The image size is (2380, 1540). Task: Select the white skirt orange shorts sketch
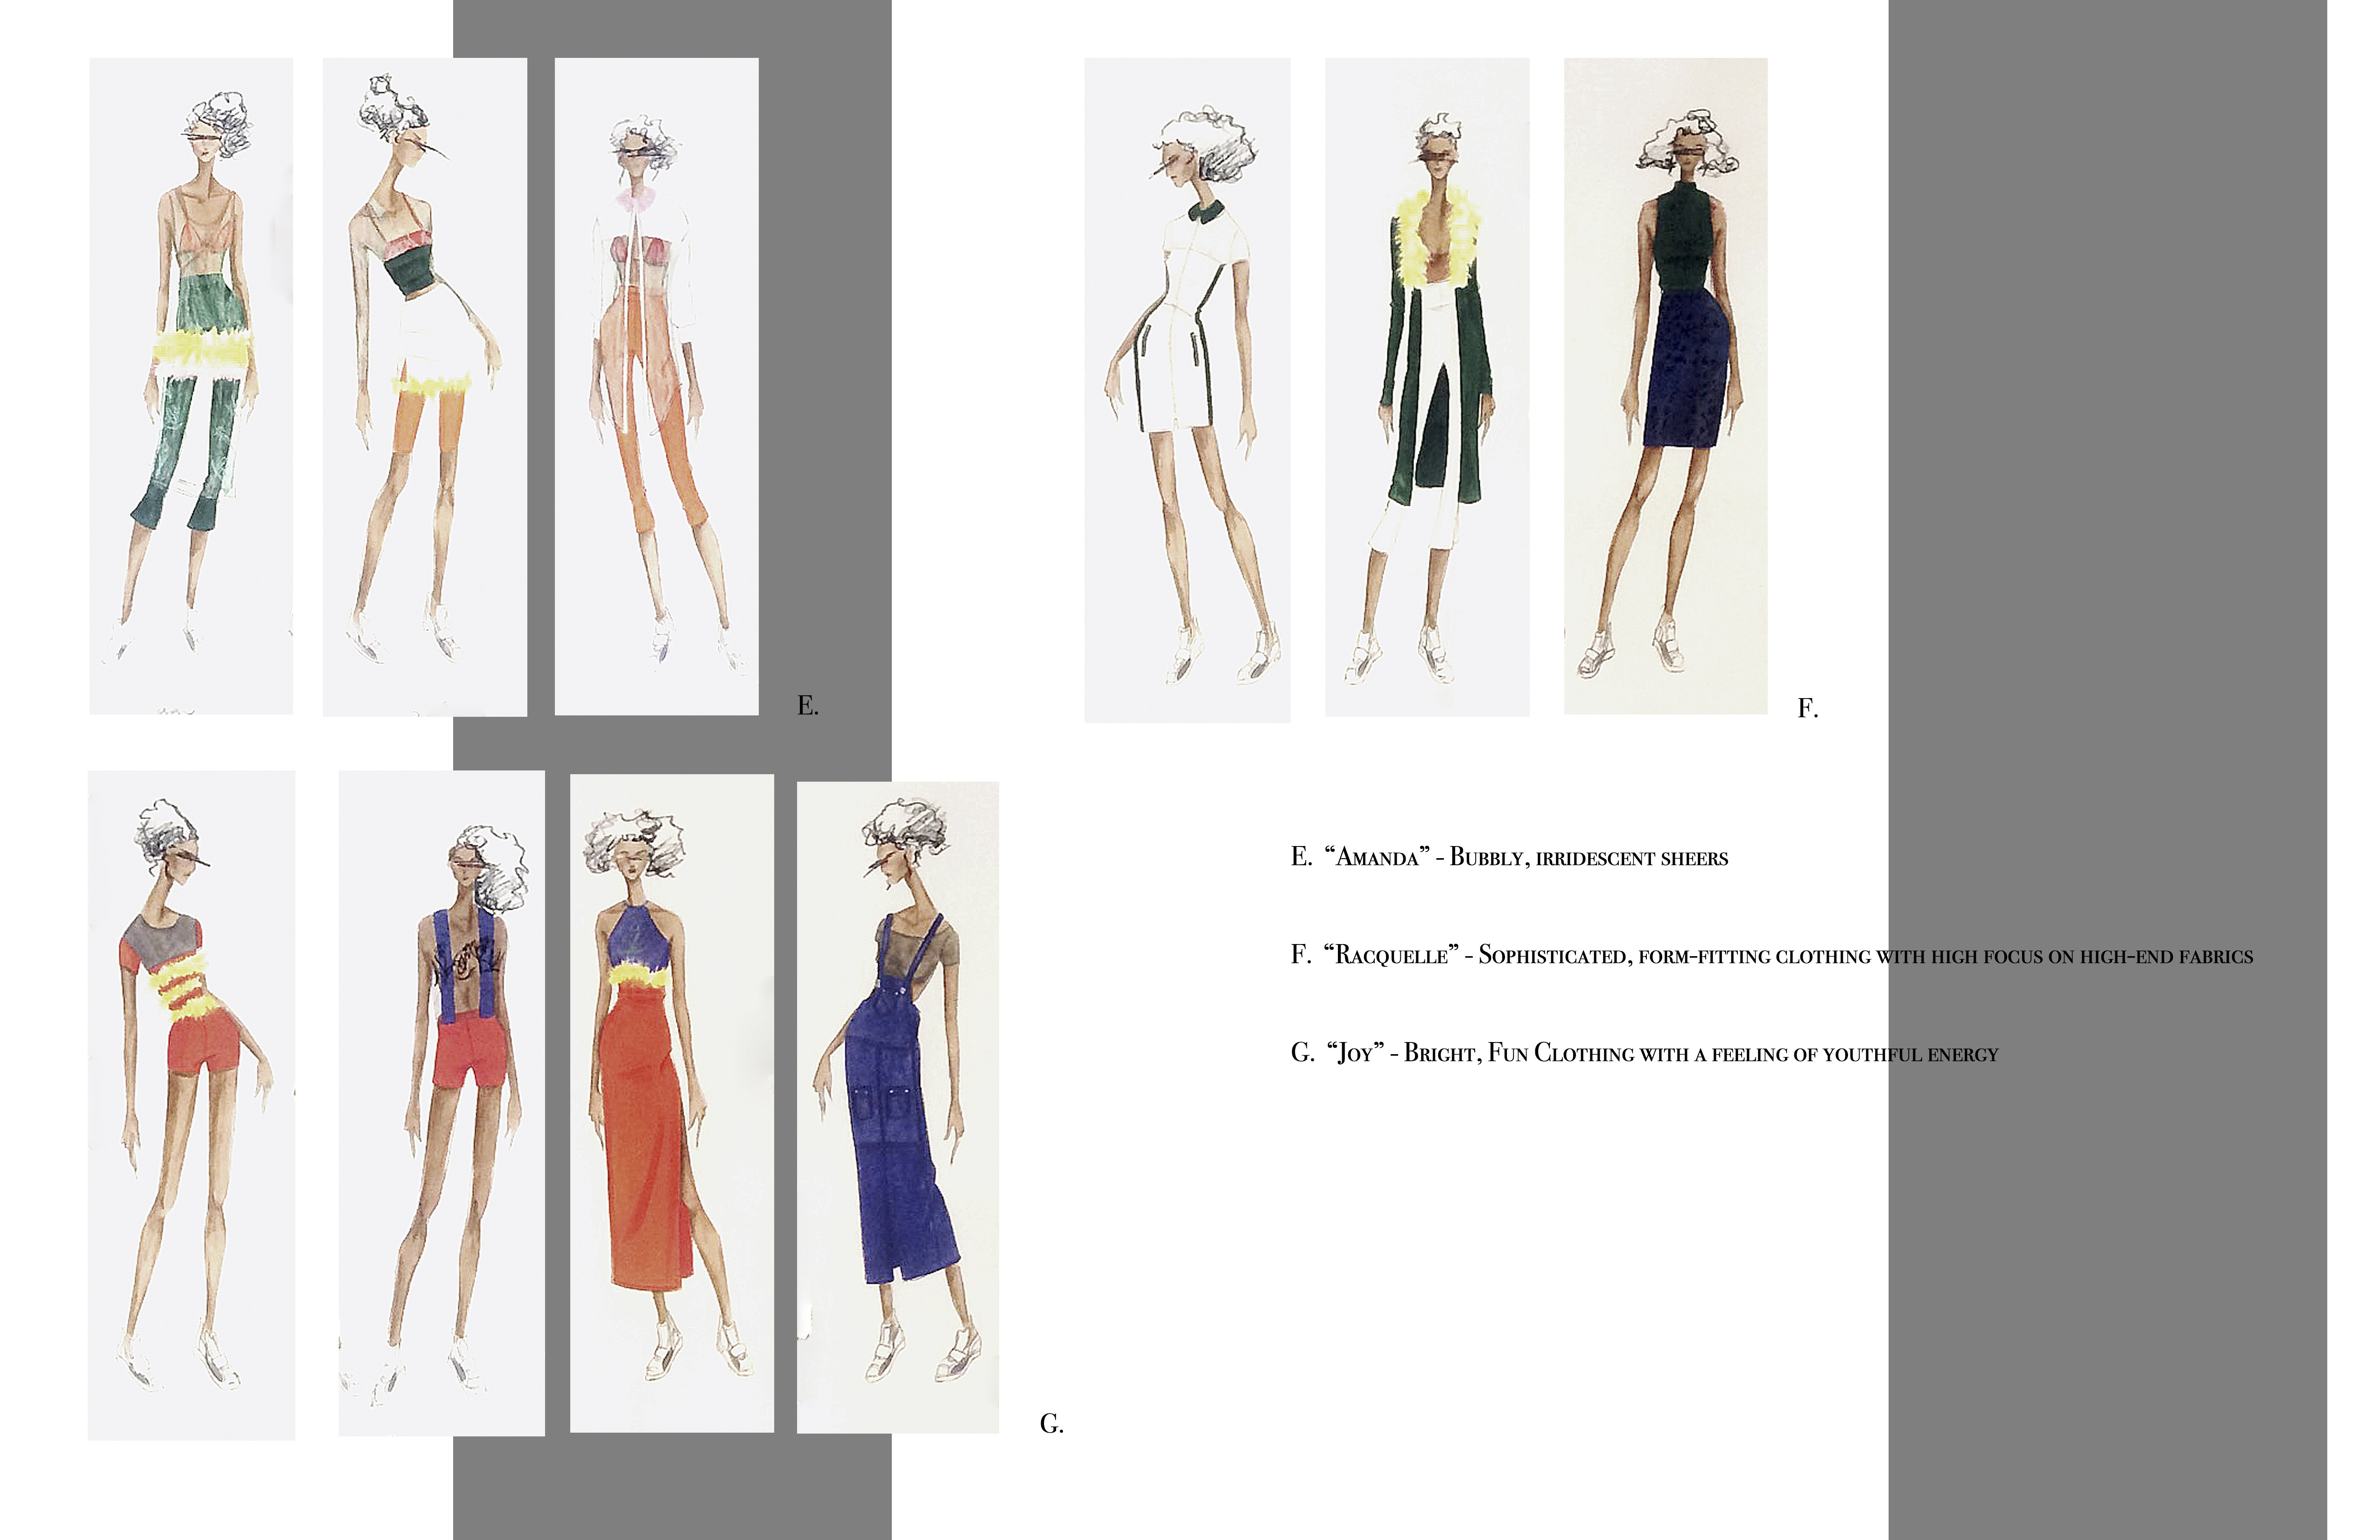[424, 386]
